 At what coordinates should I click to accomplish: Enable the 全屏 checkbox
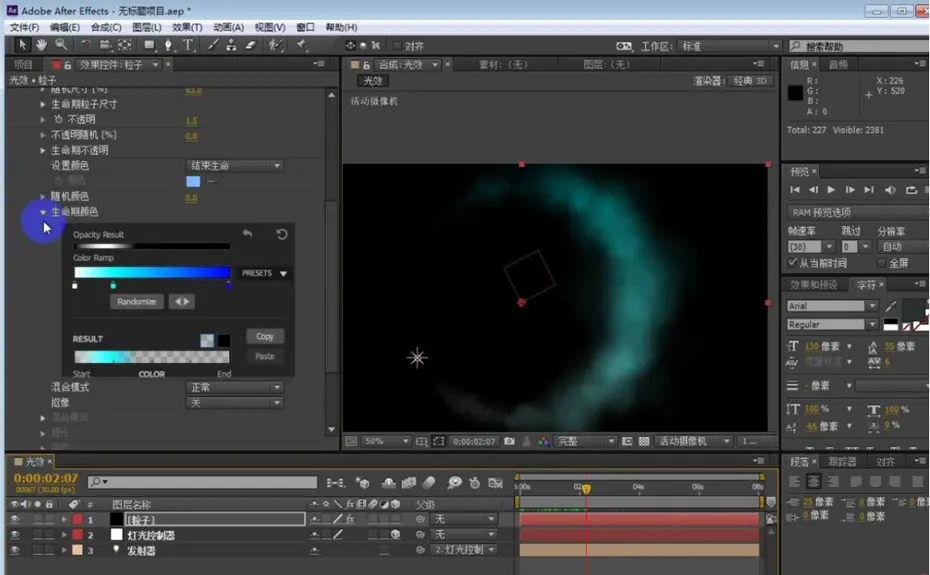click(x=881, y=262)
